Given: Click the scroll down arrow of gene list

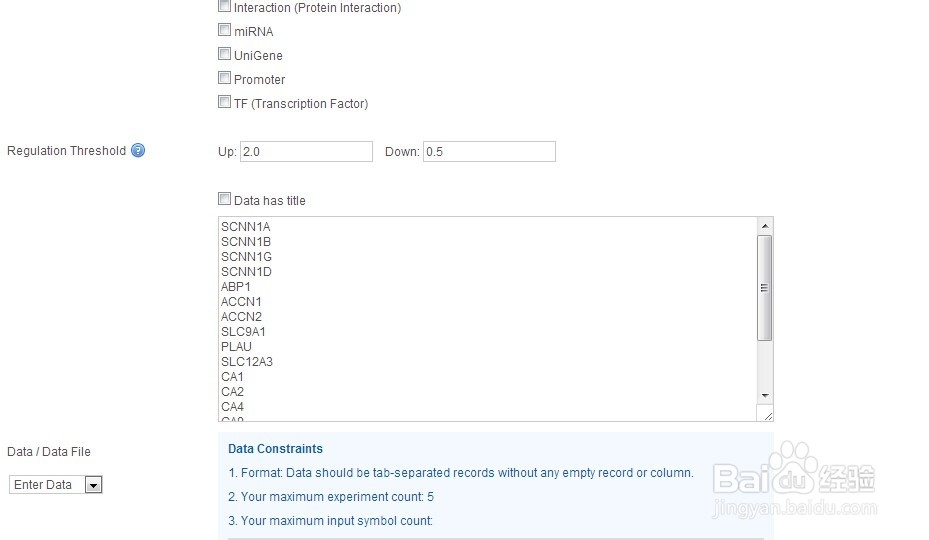Looking at the screenshot, I should pos(765,396).
